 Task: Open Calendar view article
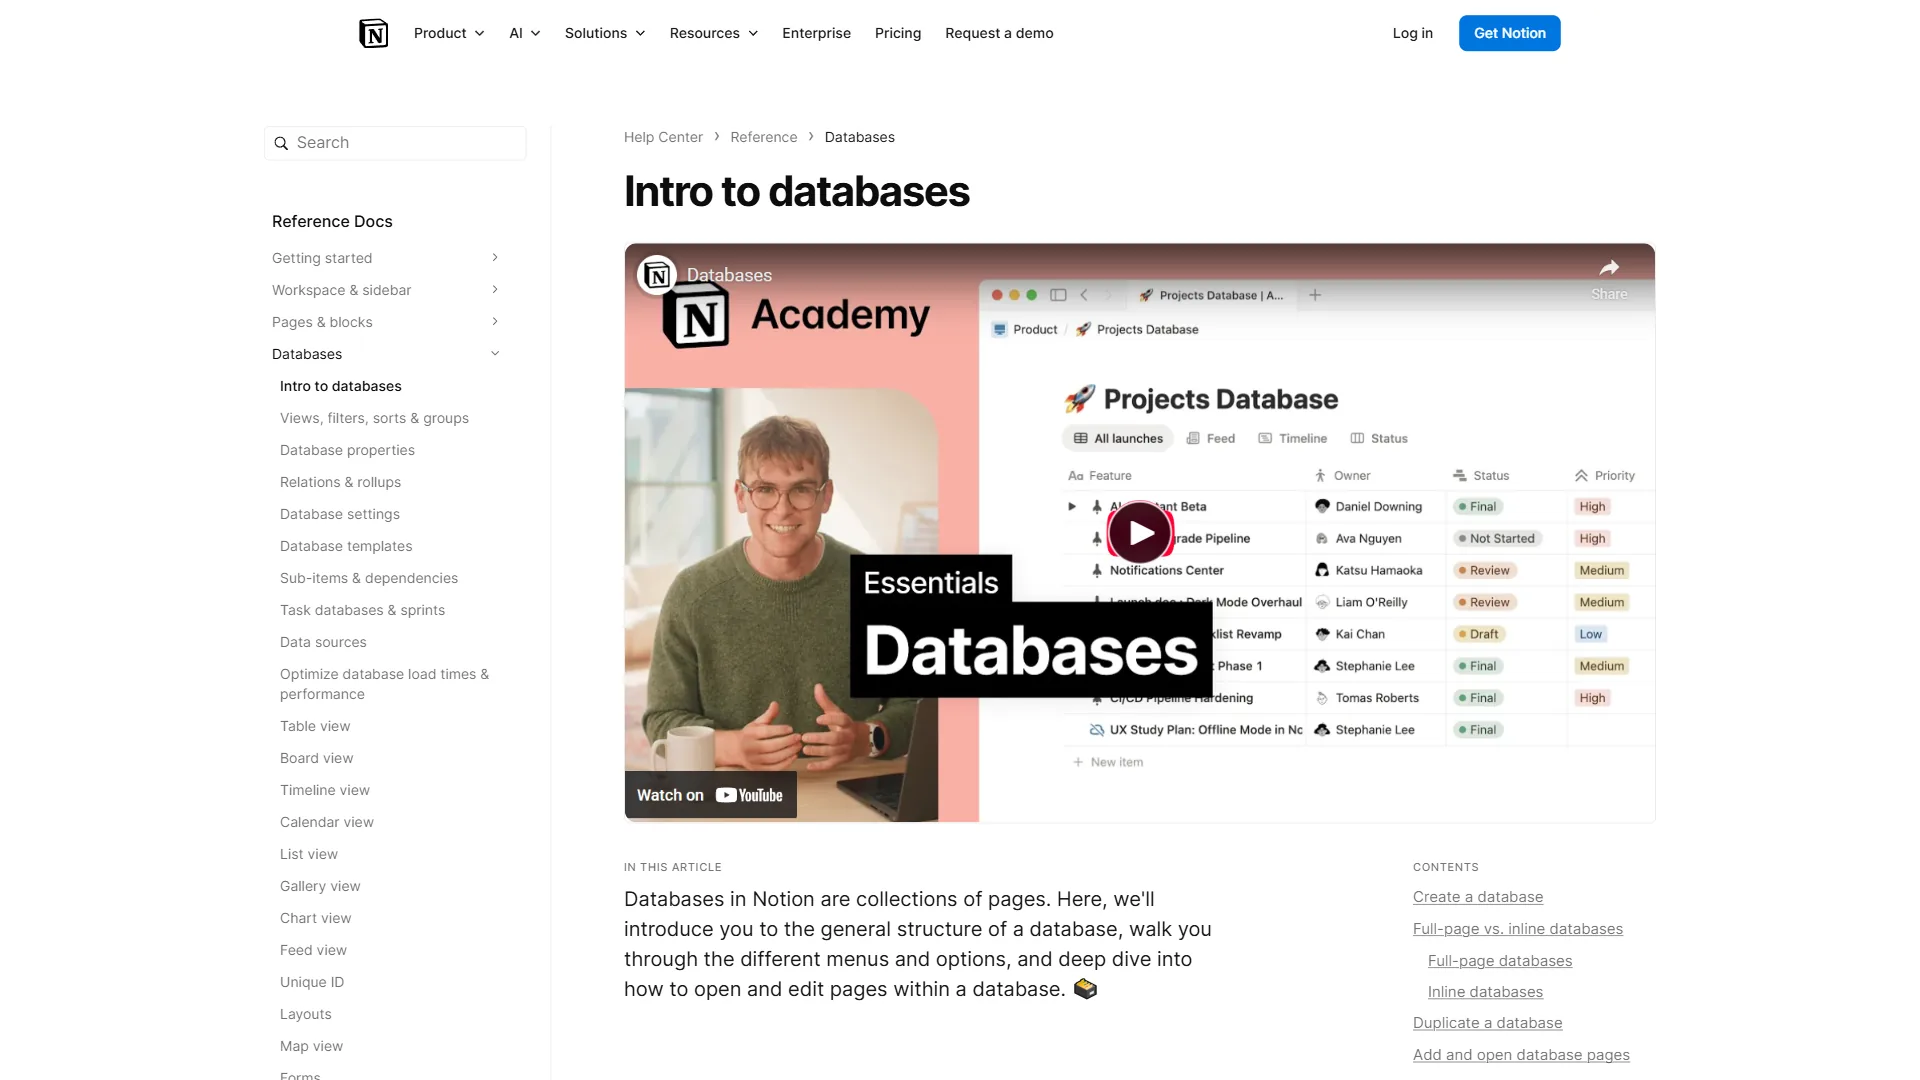tap(327, 822)
